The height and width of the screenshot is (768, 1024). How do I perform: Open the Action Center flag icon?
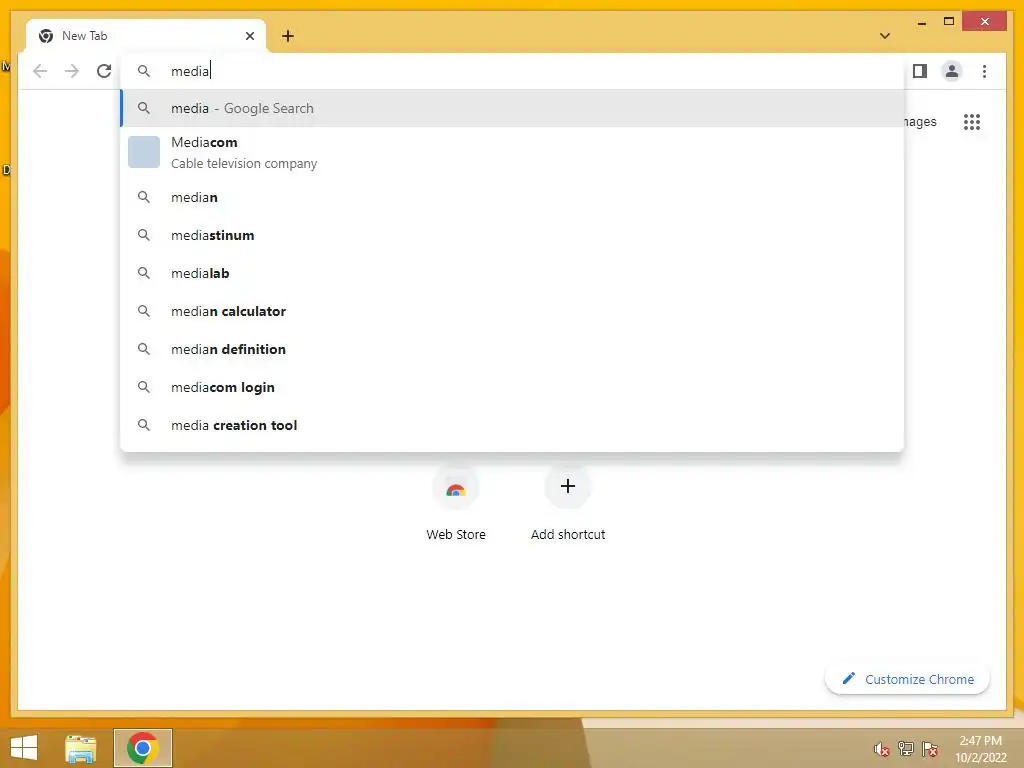tap(930, 748)
